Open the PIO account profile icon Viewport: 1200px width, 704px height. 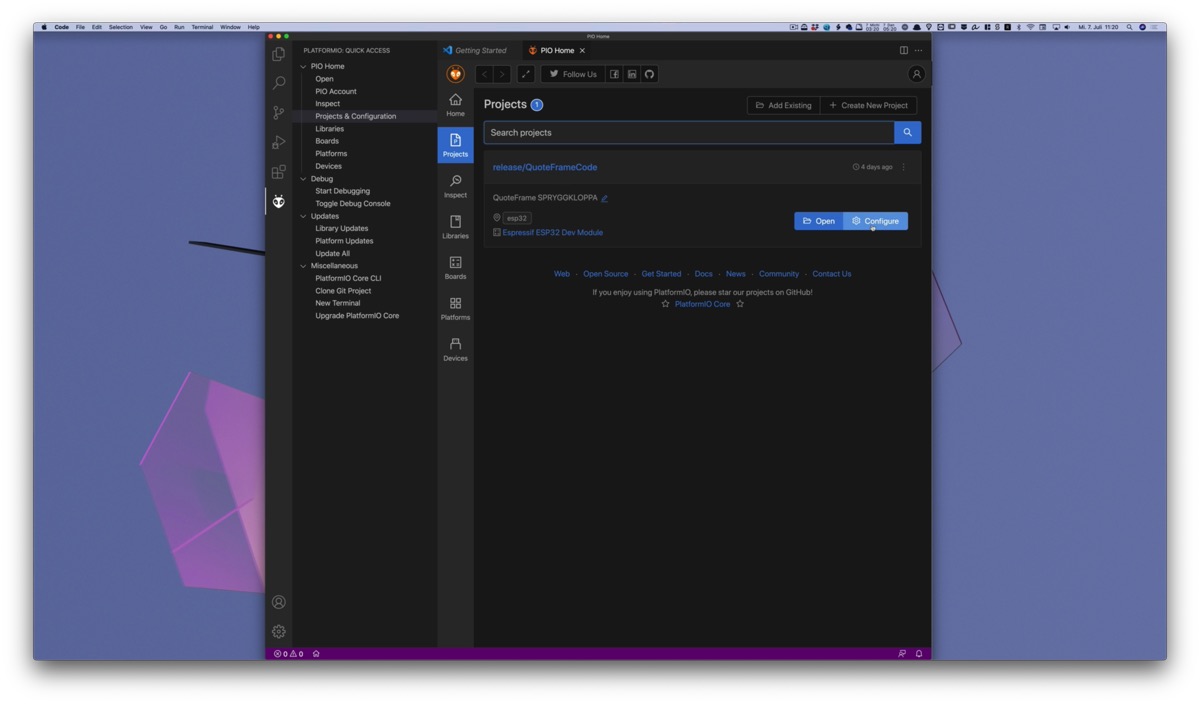[916, 74]
